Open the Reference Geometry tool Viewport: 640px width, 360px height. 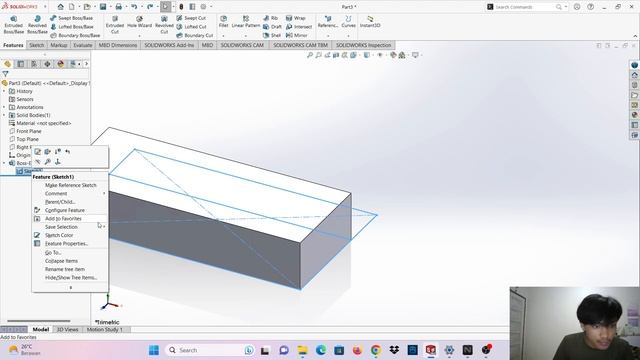328,22
